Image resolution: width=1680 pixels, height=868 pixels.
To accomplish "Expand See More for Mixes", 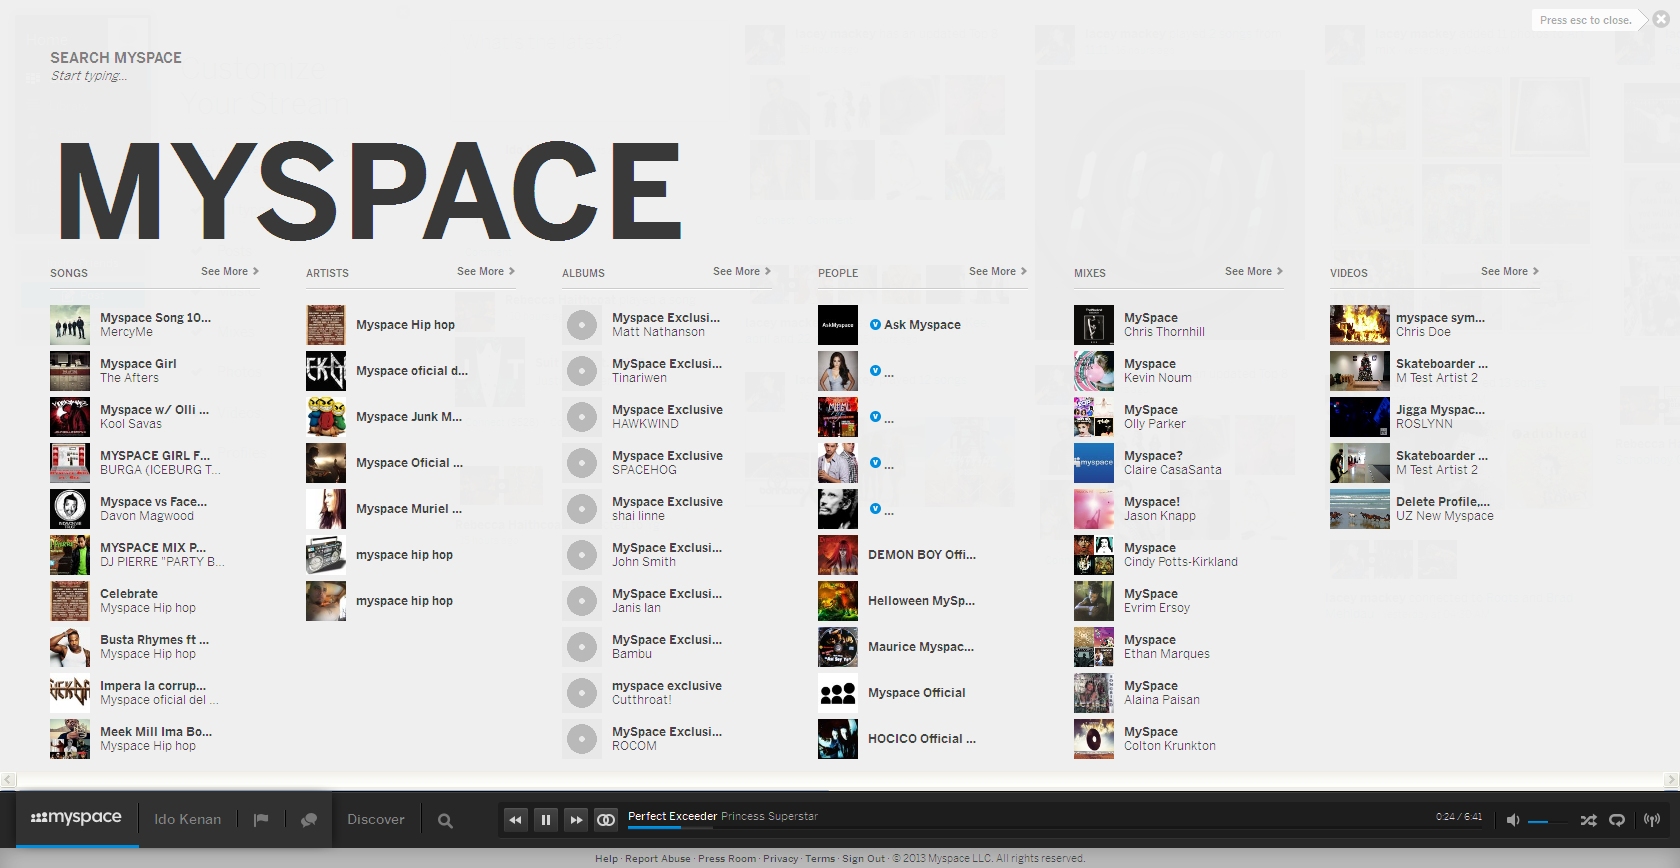I will click(x=1254, y=271).
